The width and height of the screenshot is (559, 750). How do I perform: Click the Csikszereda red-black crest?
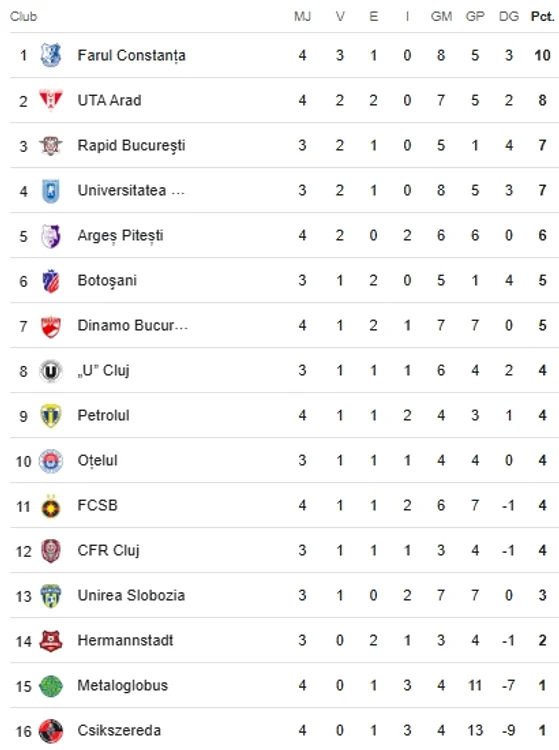click(x=51, y=731)
